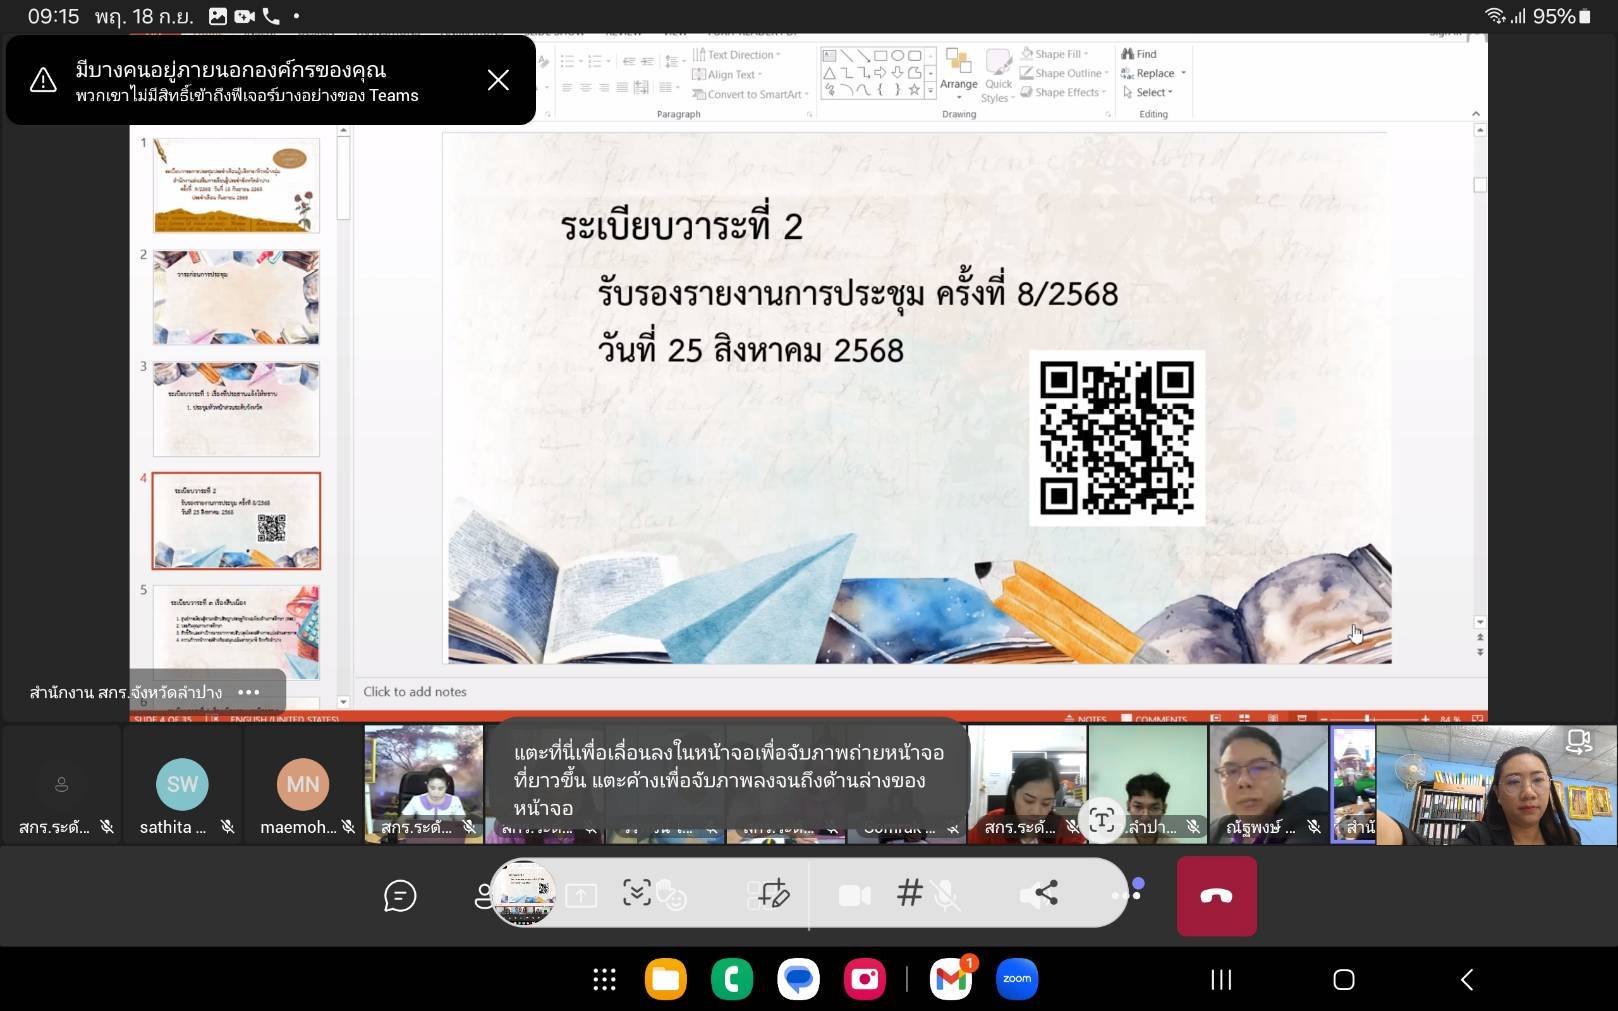This screenshot has width=1618, height=1011.
Task: Tap the hashtag tag icon
Action: (909, 893)
